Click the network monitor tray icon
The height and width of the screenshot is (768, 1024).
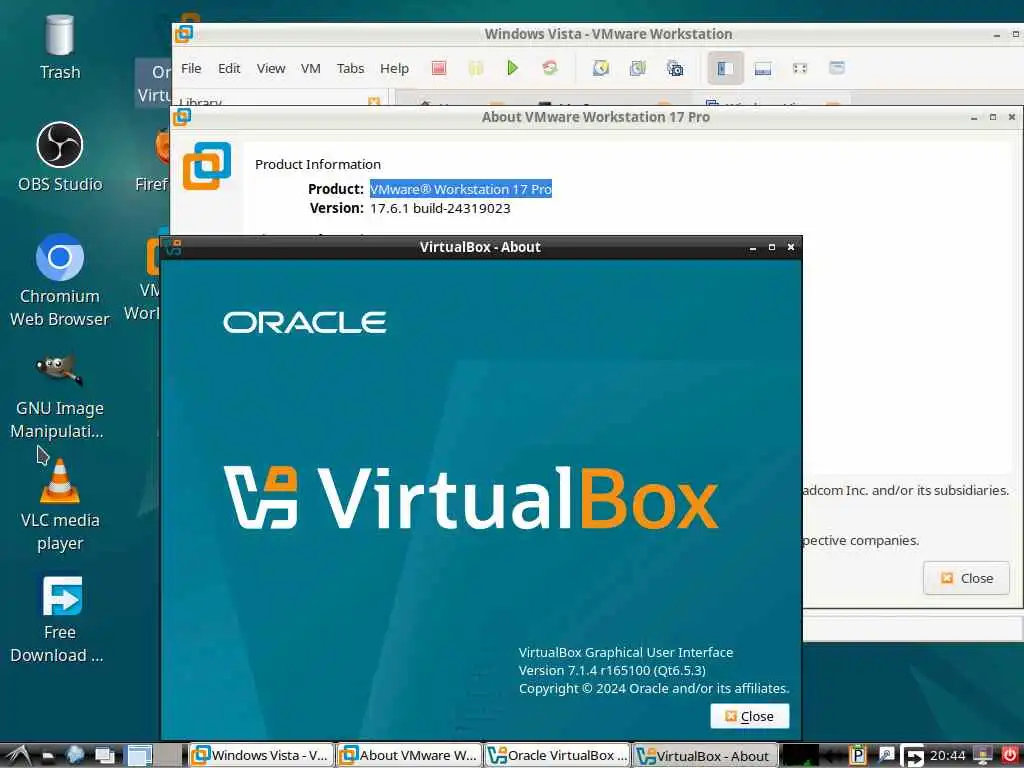tap(982, 756)
